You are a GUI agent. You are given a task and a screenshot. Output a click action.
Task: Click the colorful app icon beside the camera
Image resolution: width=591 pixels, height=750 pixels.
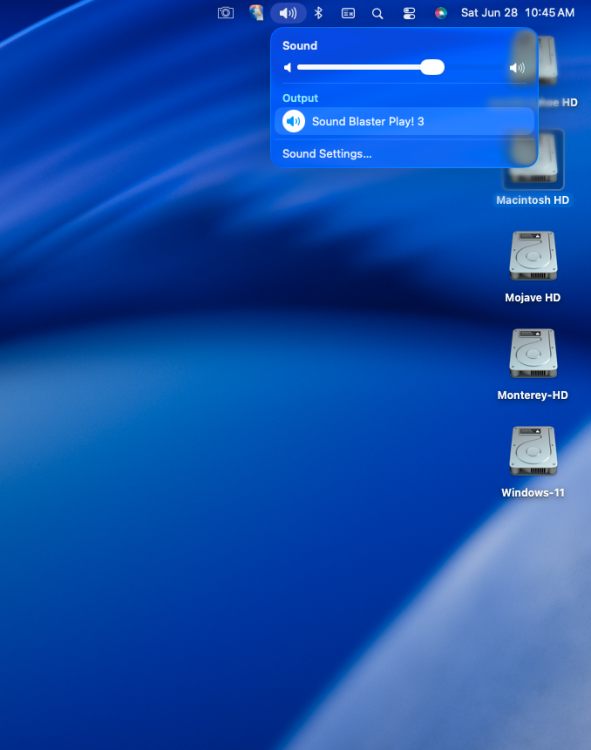click(x=256, y=12)
